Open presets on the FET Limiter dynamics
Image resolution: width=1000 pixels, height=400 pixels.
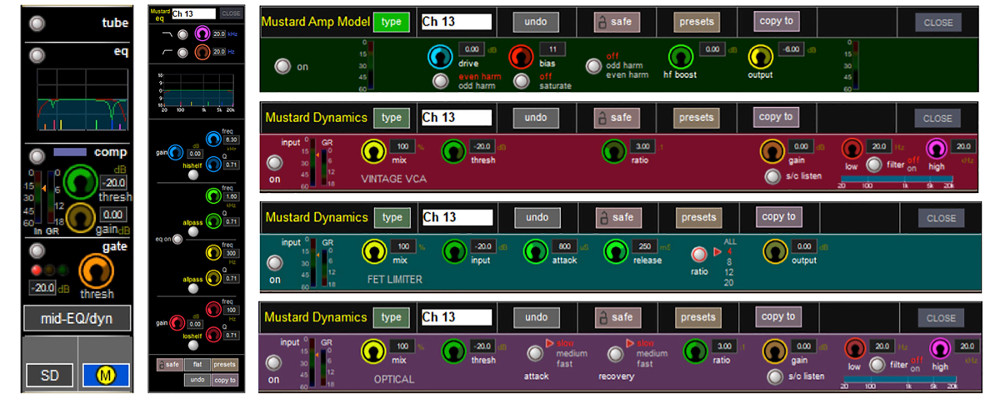698,218
